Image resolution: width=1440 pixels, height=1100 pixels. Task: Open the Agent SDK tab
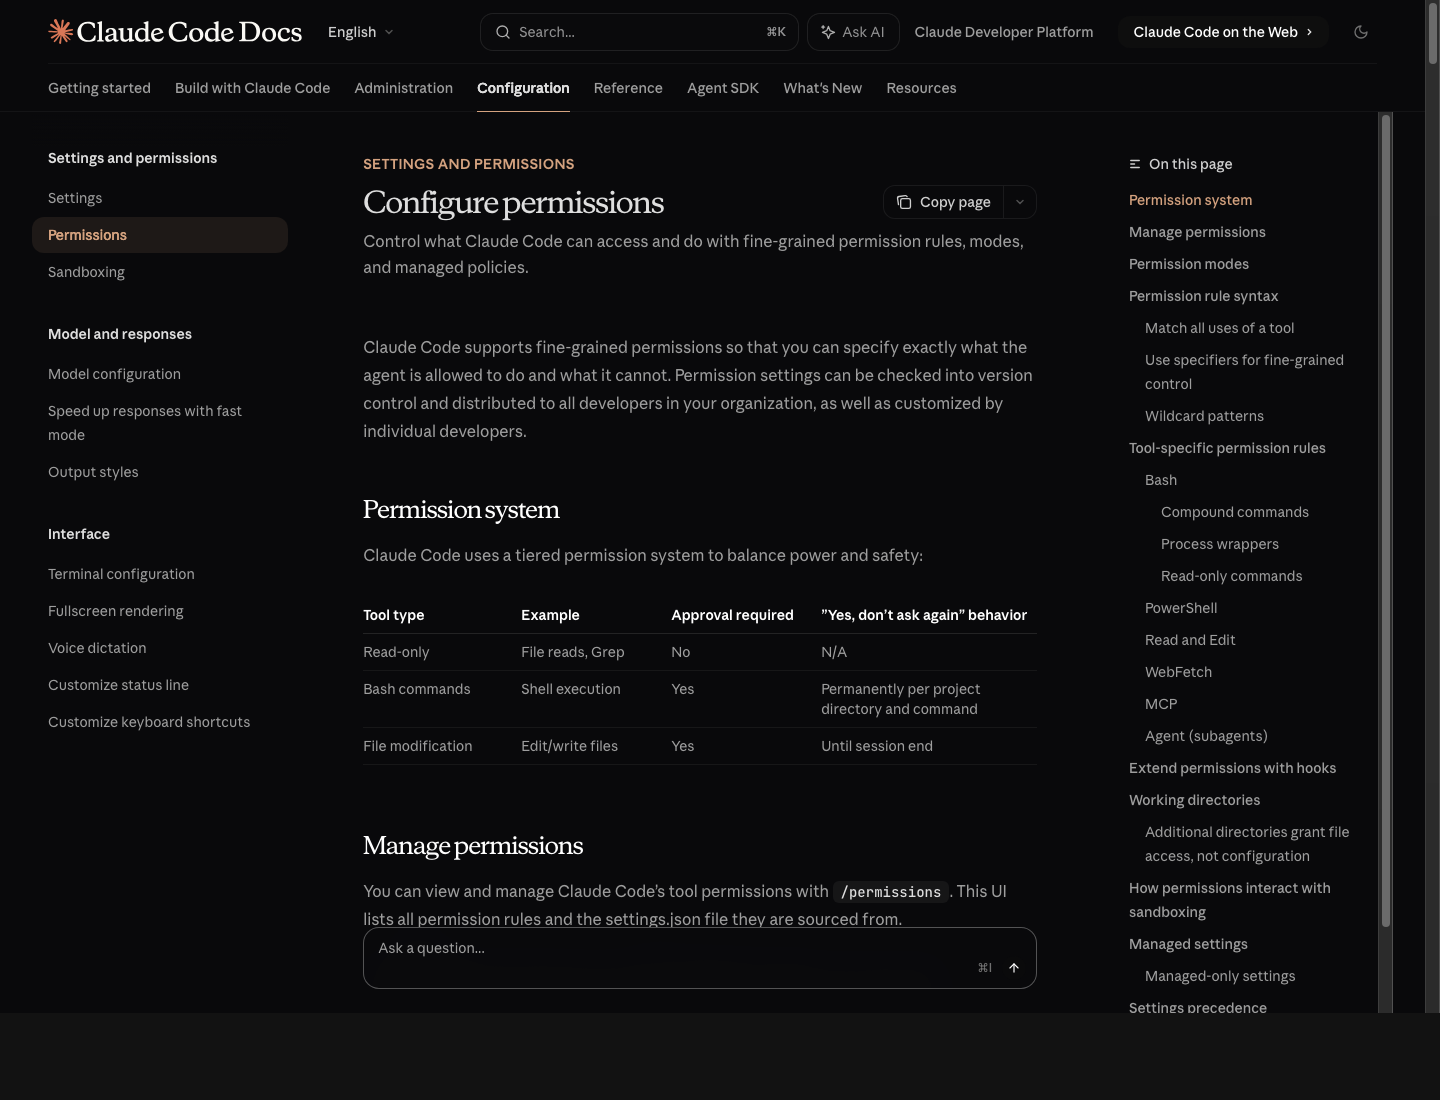coord(723,88)
